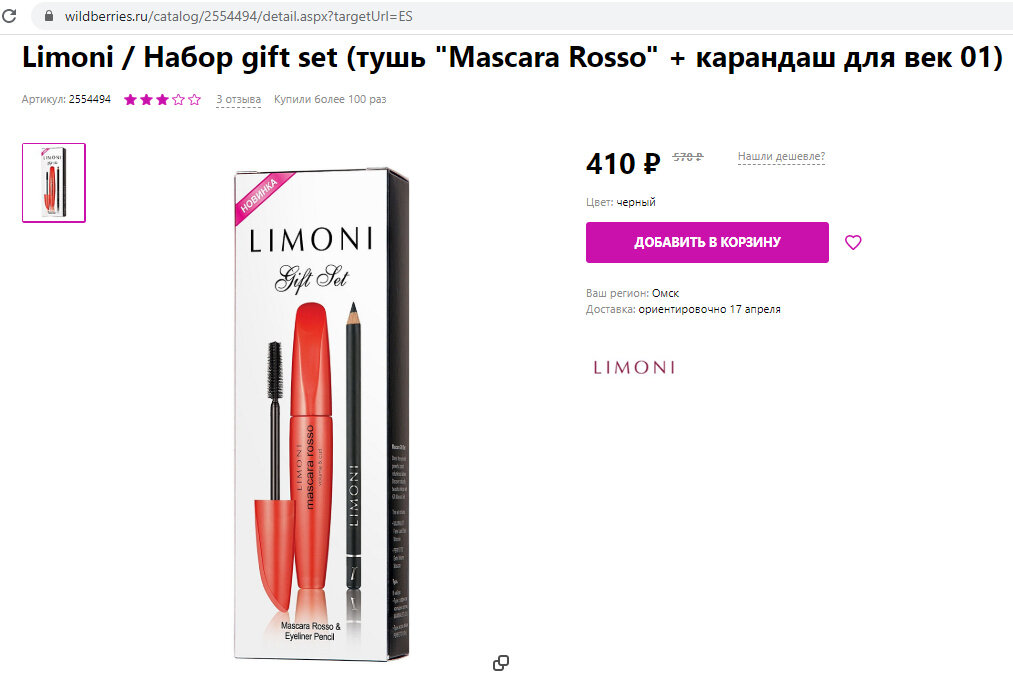Screen dimensions: 1013x684
Task: Click the 'черный' color value
Action: coord(636,202)
